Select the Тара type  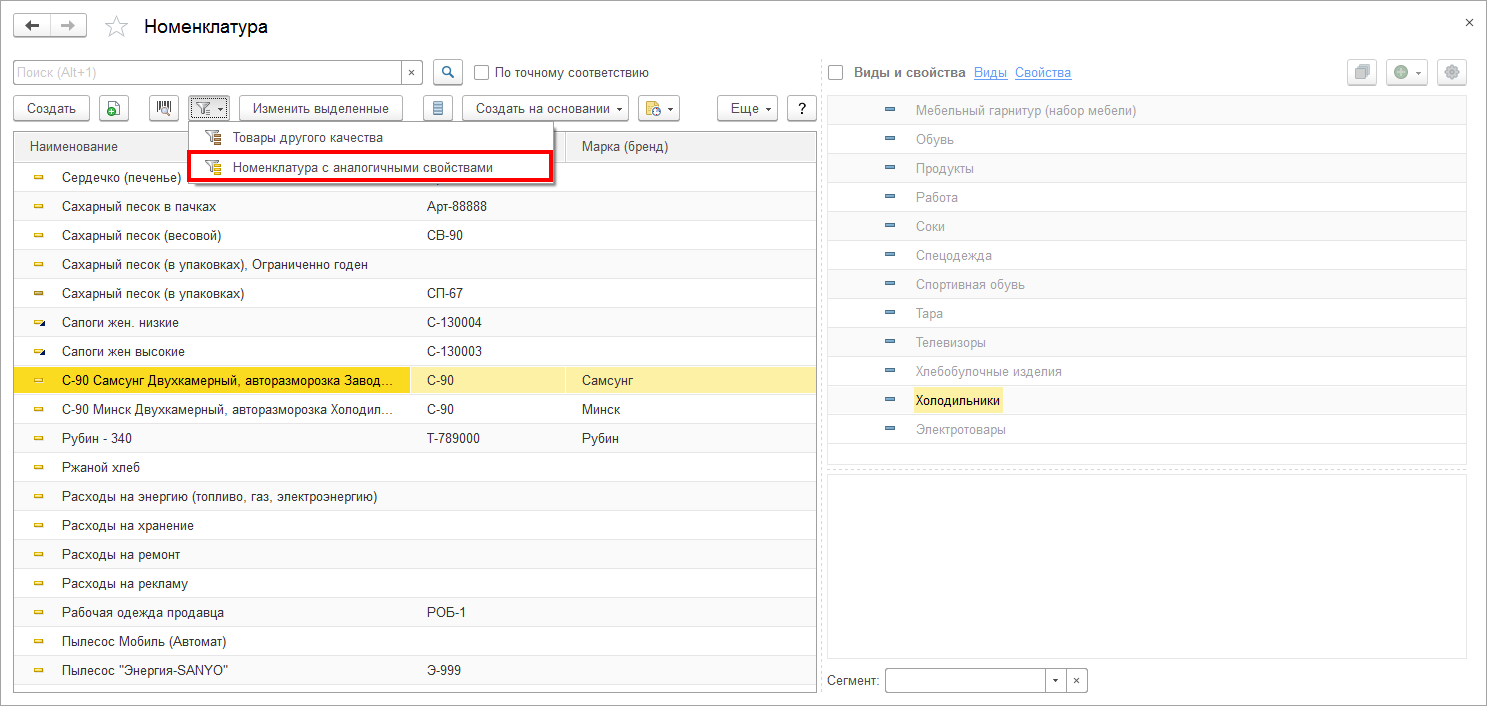click(x=929, y=313)
